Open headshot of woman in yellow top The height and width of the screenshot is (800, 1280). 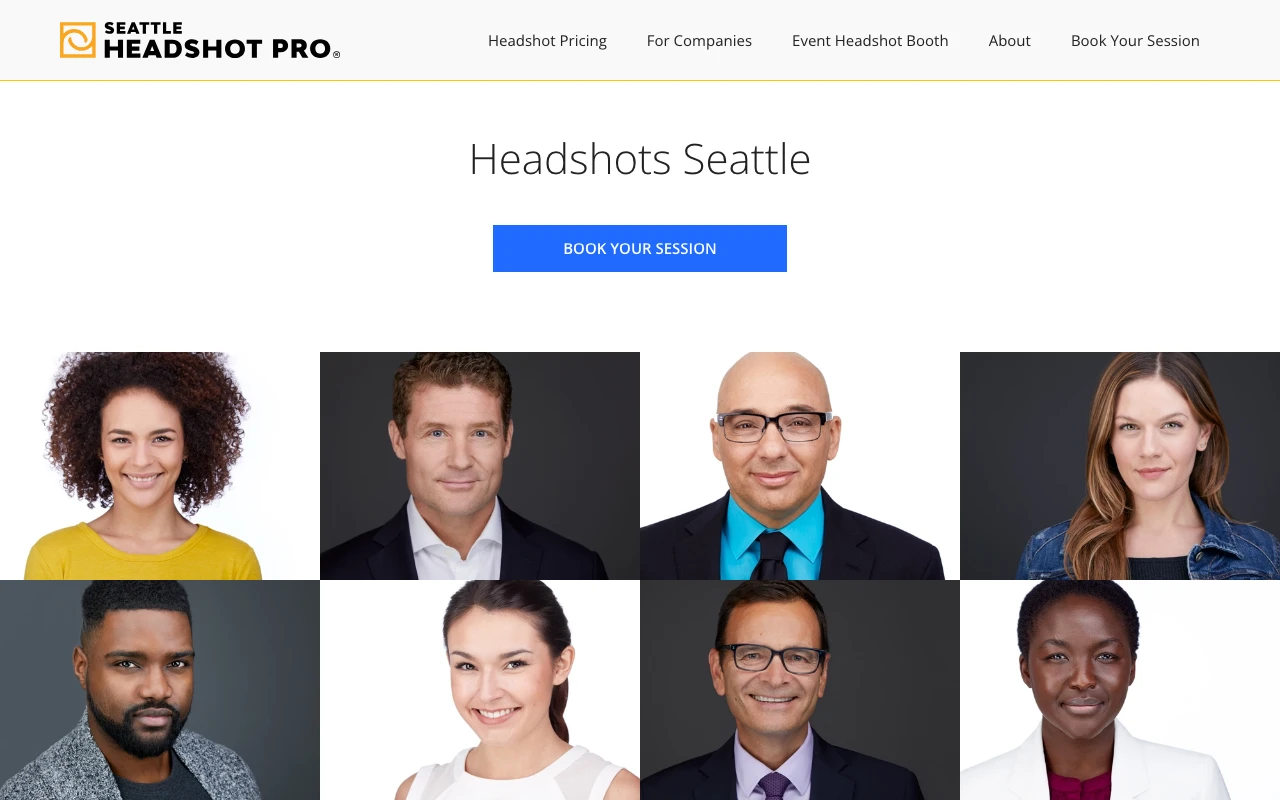(x=160, y=466)
